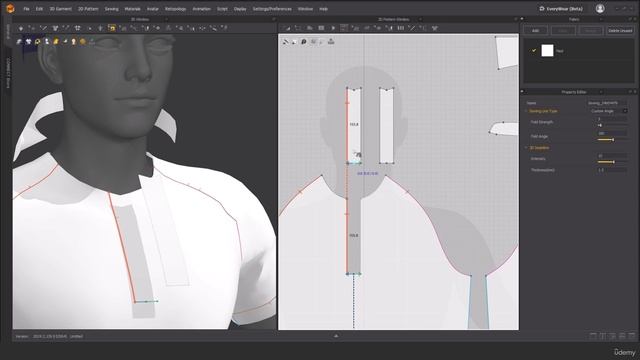This screenshot has width=640, height=360.
Task: Open the Sewing menu
Action: click(x=111, y=9)
